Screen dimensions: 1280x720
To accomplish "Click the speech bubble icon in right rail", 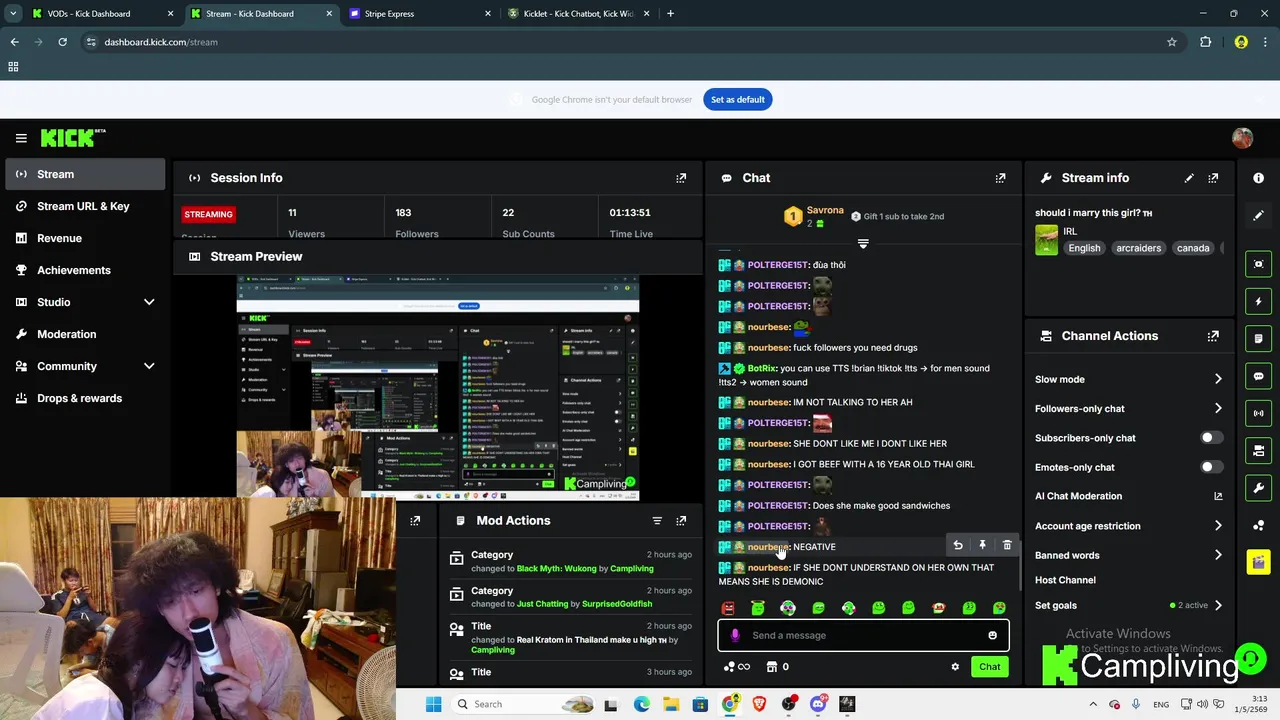I will click(1258, 376).
